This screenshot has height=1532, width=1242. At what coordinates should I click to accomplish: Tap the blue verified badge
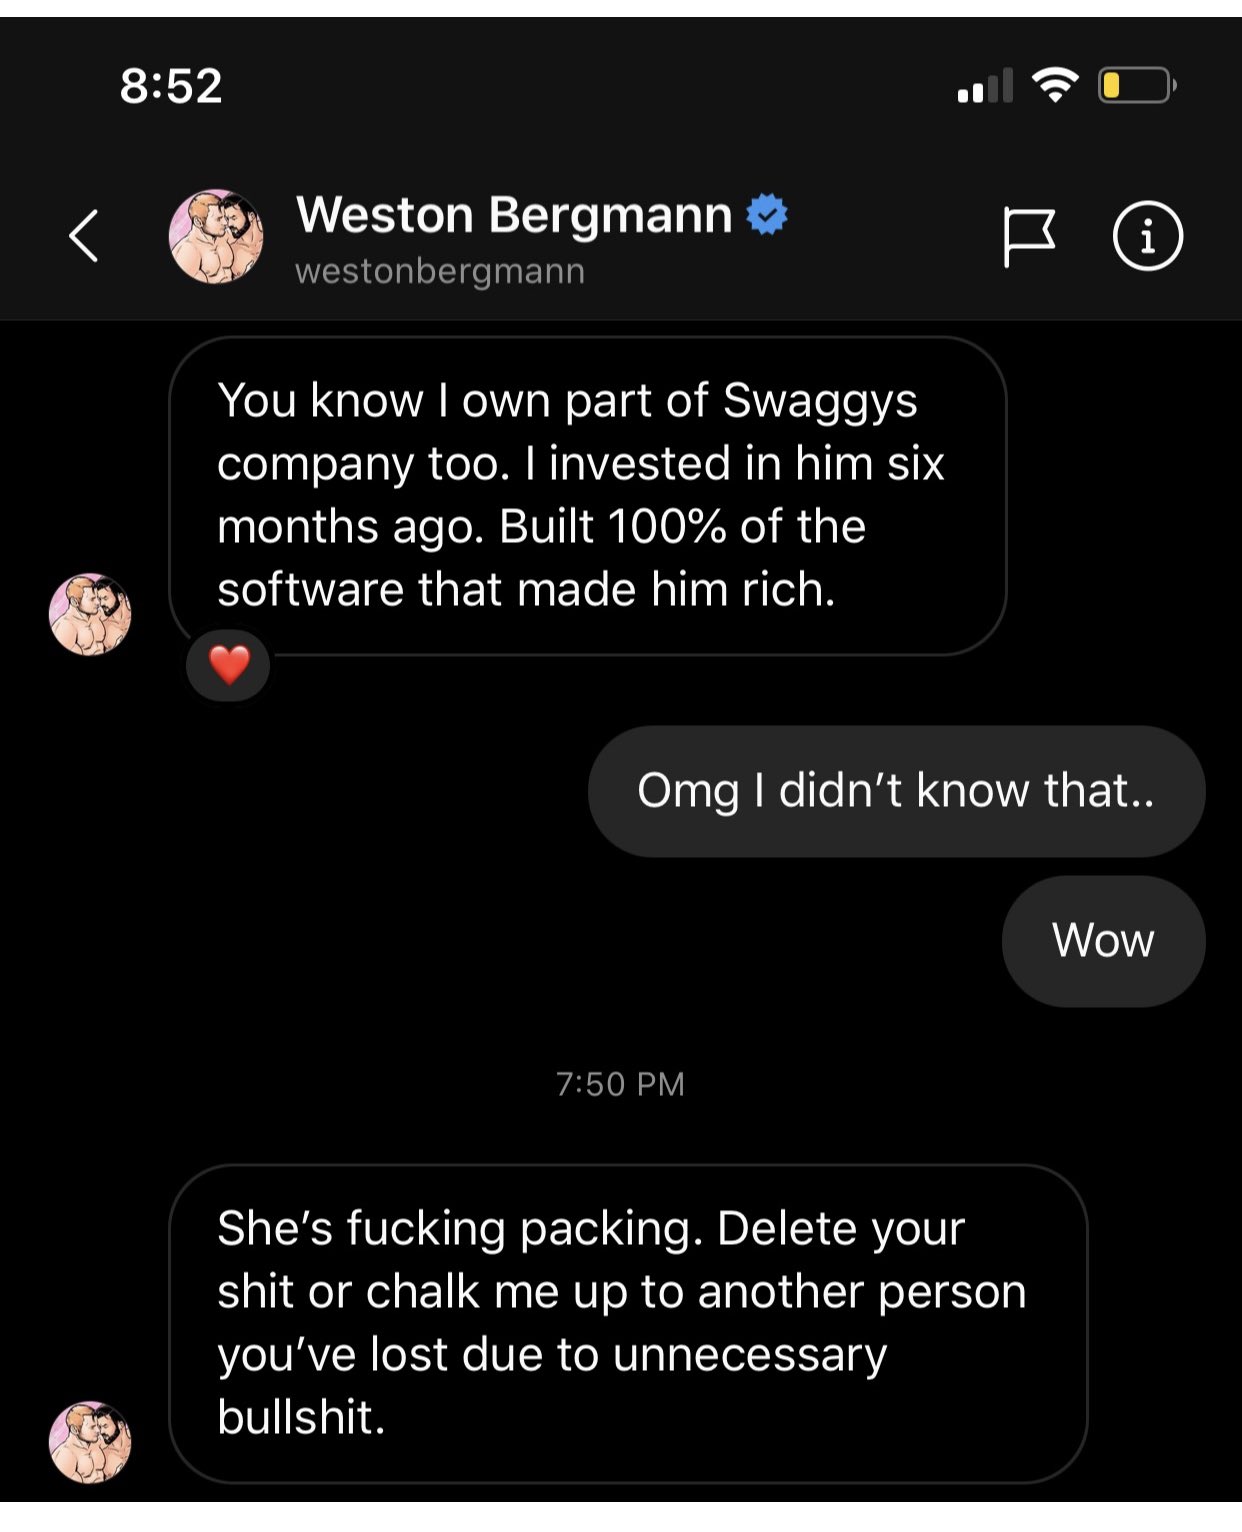coord(767,214)
